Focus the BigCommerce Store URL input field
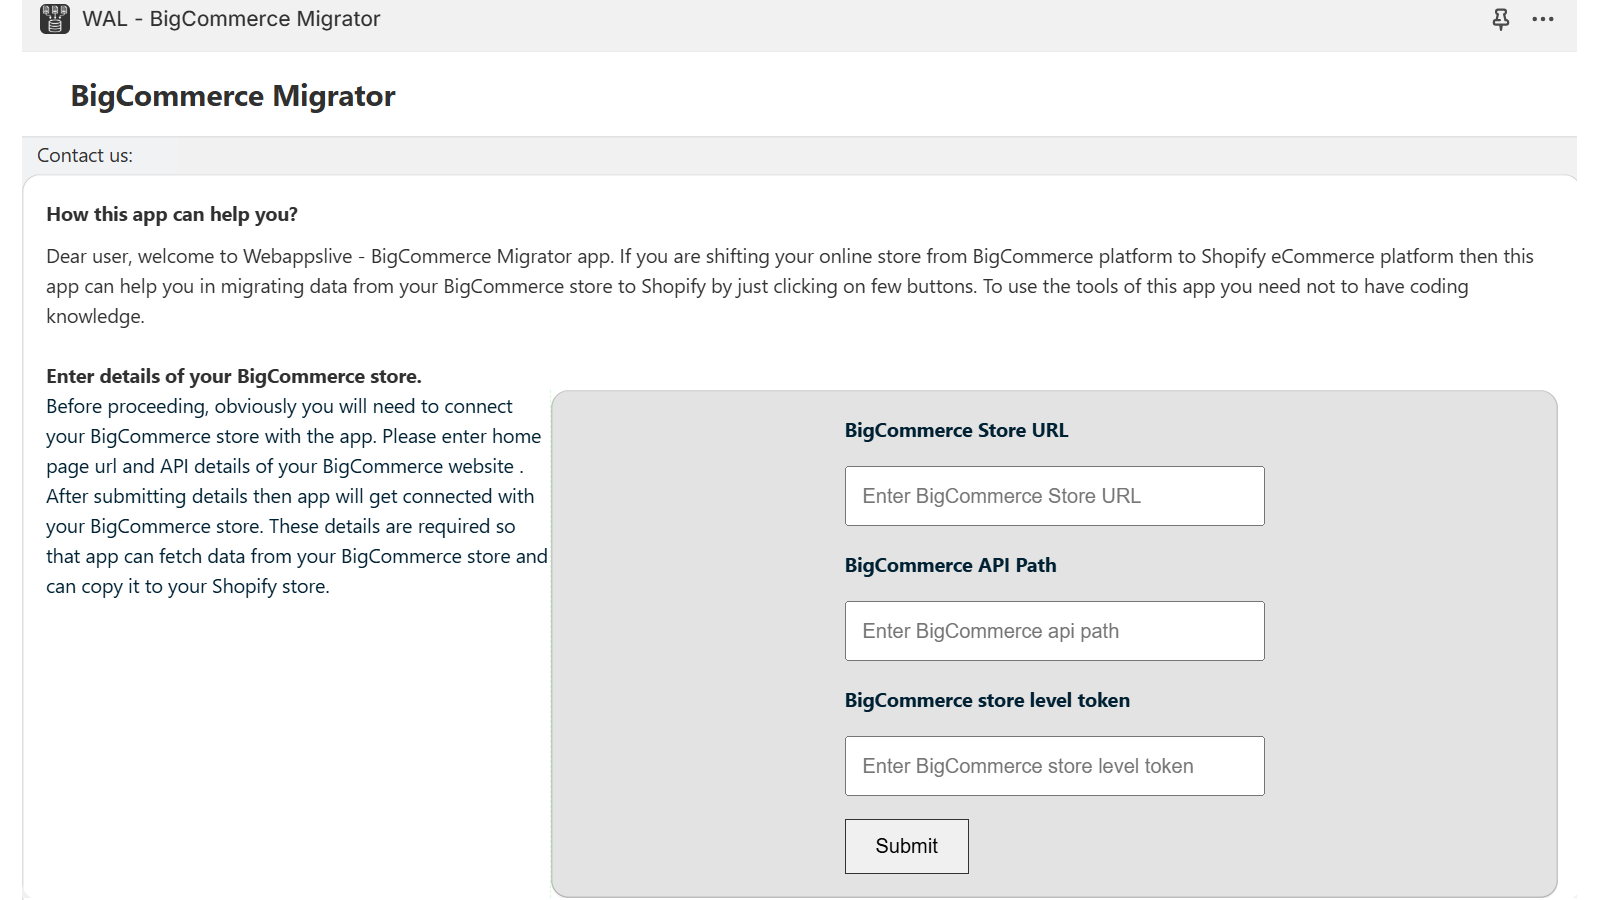The width and height of the screenshot is (1600, 900). pos(1054,496)
